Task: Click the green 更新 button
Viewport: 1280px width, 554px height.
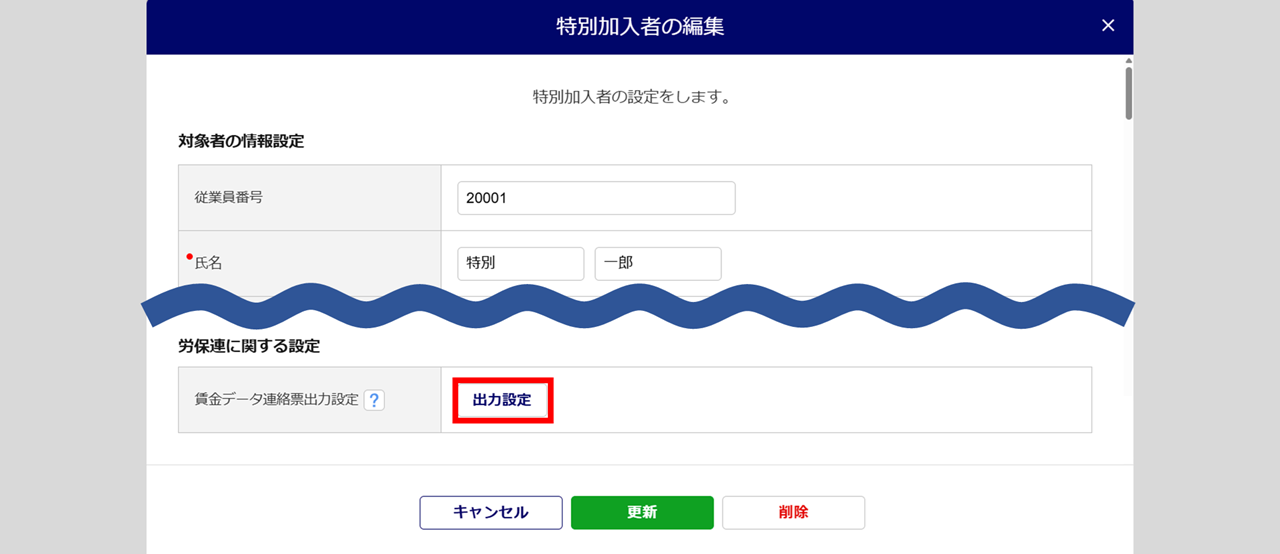Action: 642,512
